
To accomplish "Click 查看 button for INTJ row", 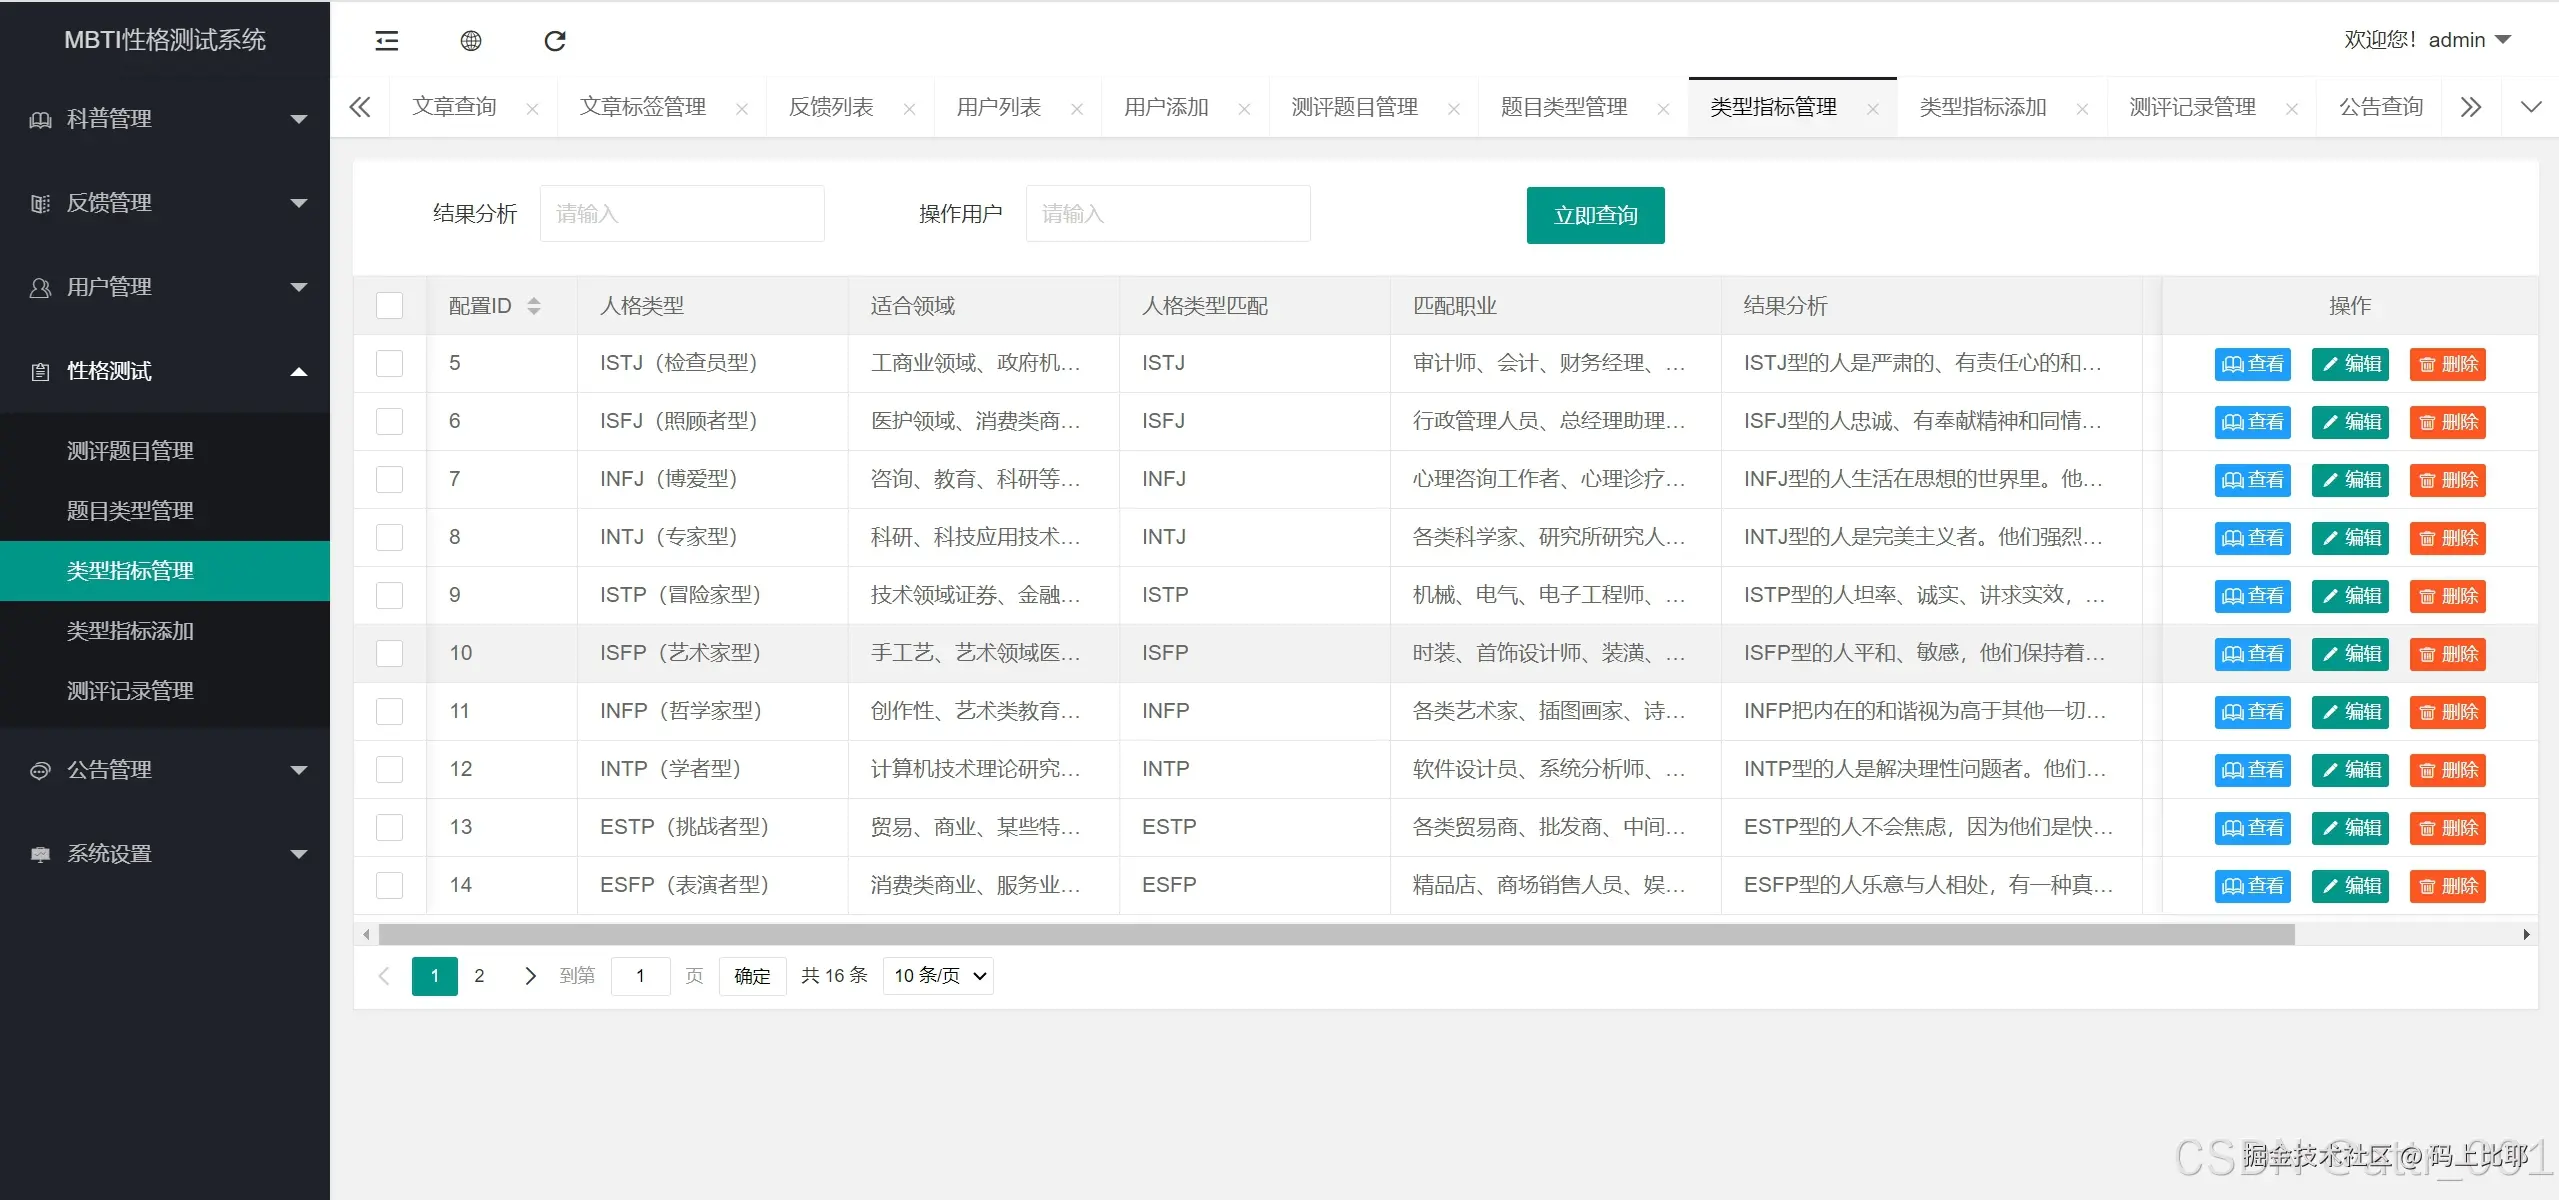I will click(2252, 538).
